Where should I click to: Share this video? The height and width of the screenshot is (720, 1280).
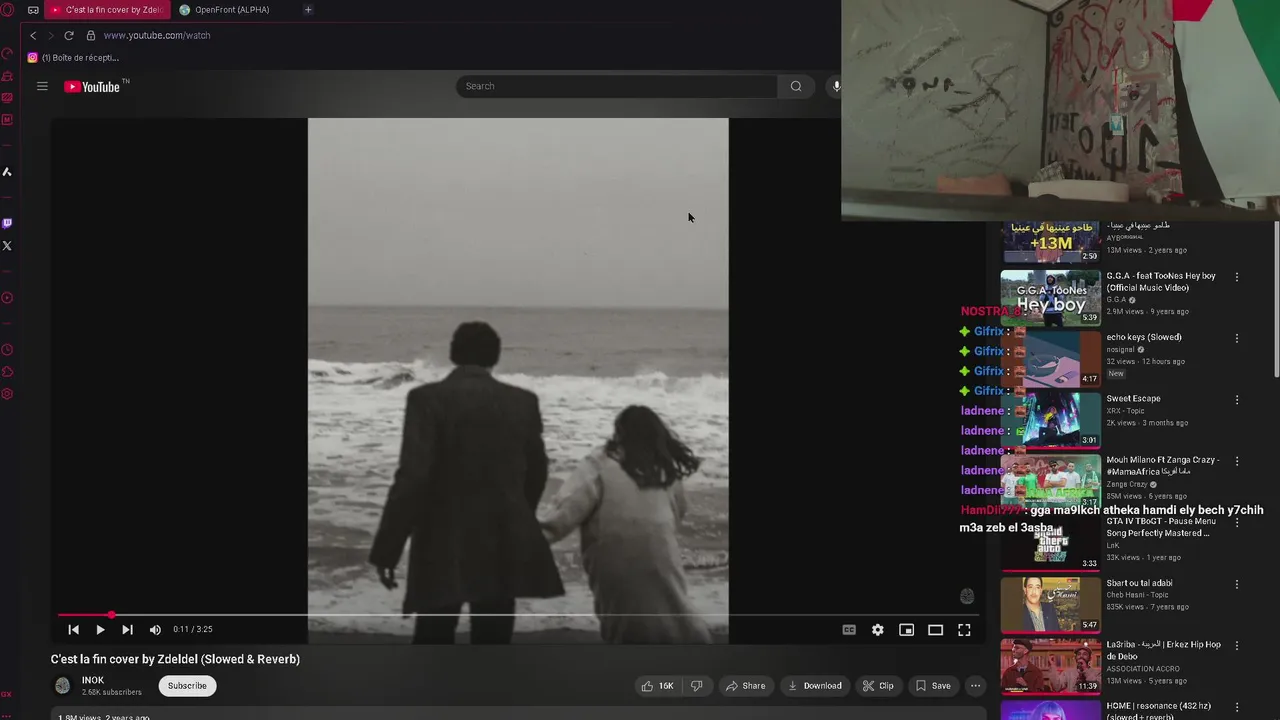click(x=746, y=686)
